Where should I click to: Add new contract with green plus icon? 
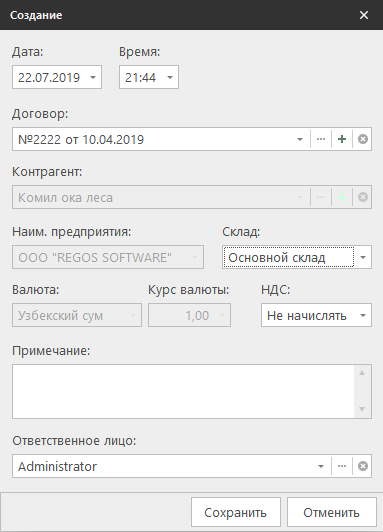coord(342,139)
